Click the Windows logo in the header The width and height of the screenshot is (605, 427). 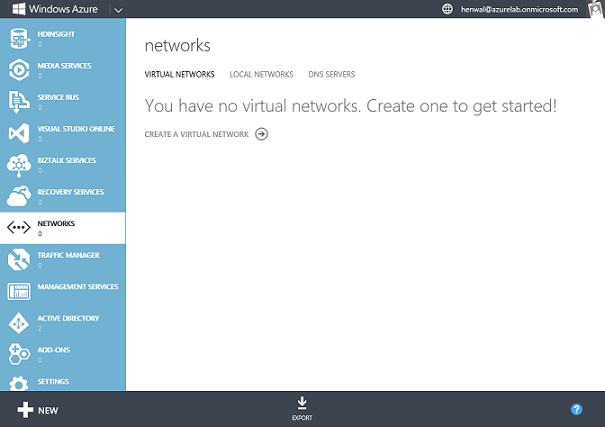[19, 9]
